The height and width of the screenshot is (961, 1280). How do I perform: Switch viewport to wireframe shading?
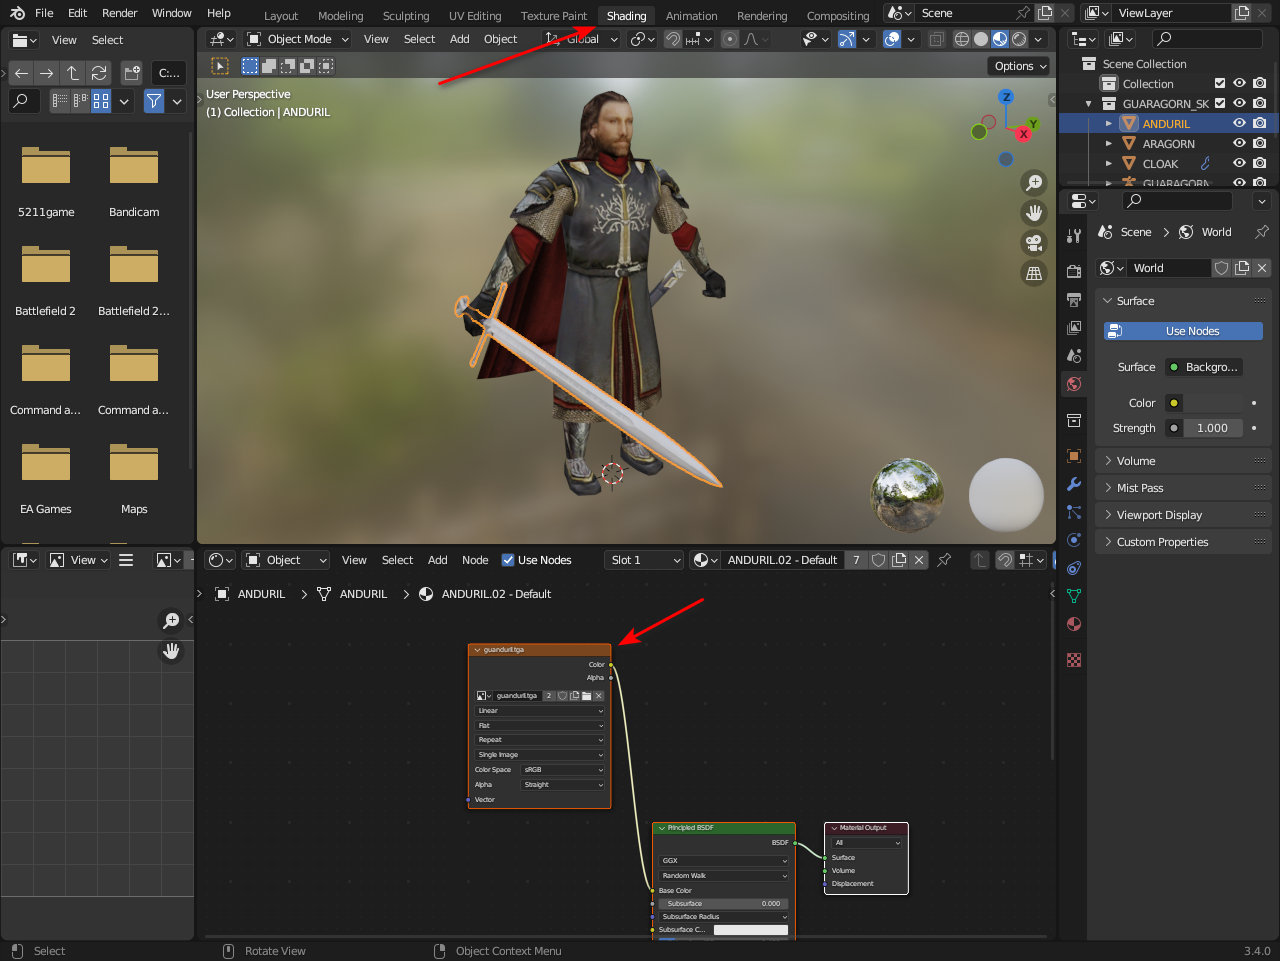[x=962, y=39]
